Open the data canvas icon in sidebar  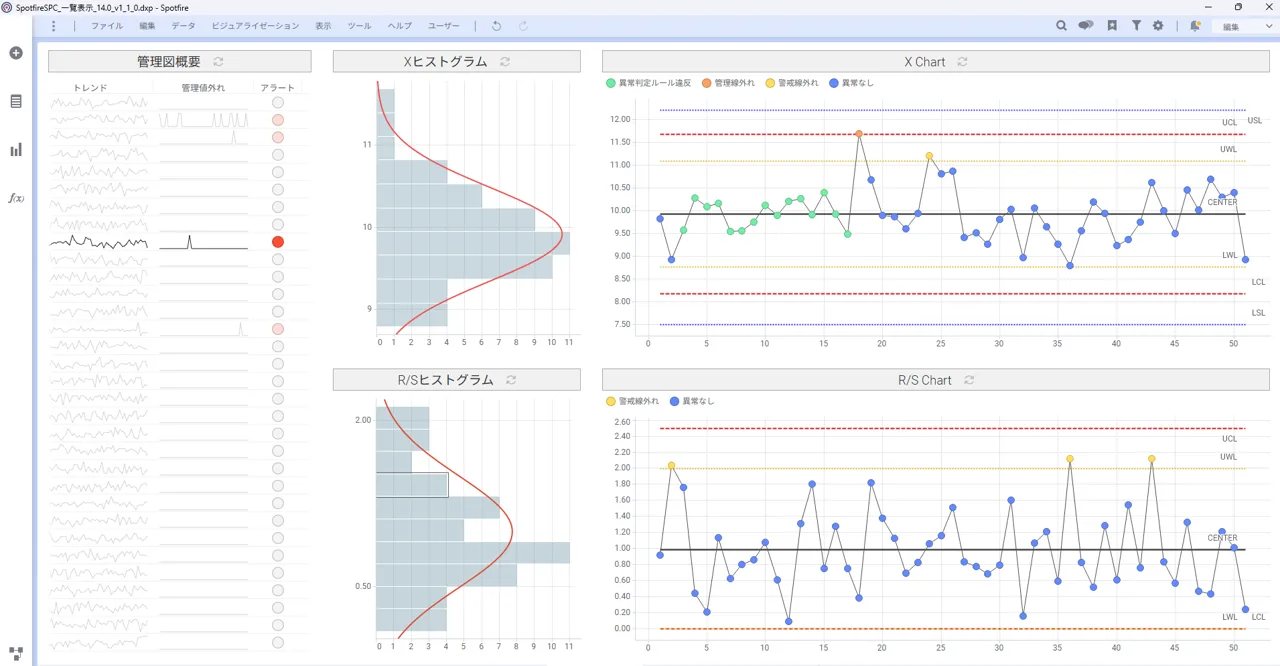pos(16,653)
